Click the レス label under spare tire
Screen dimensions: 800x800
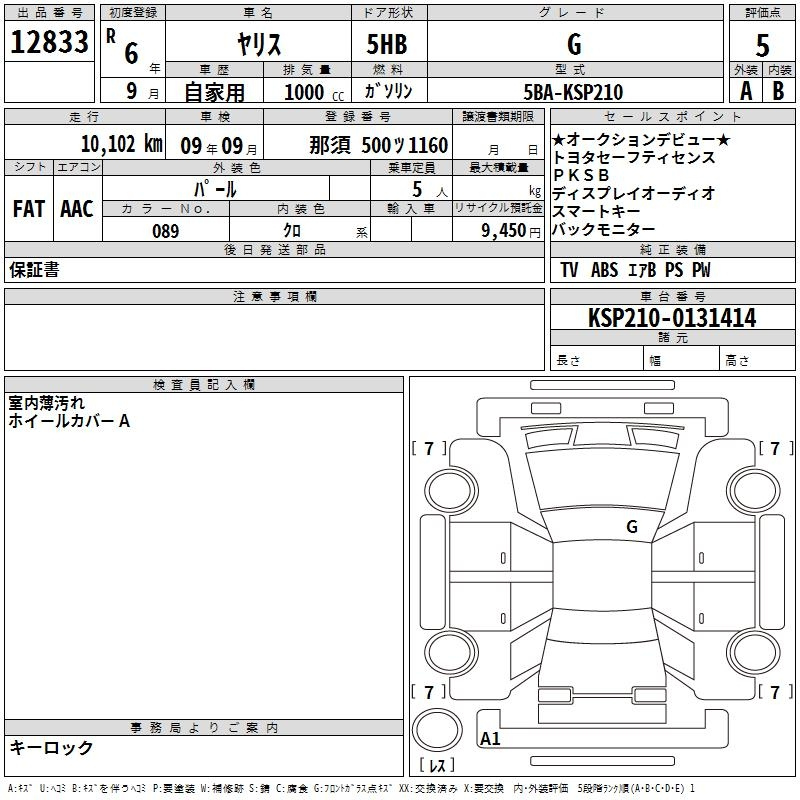(437, 767)
